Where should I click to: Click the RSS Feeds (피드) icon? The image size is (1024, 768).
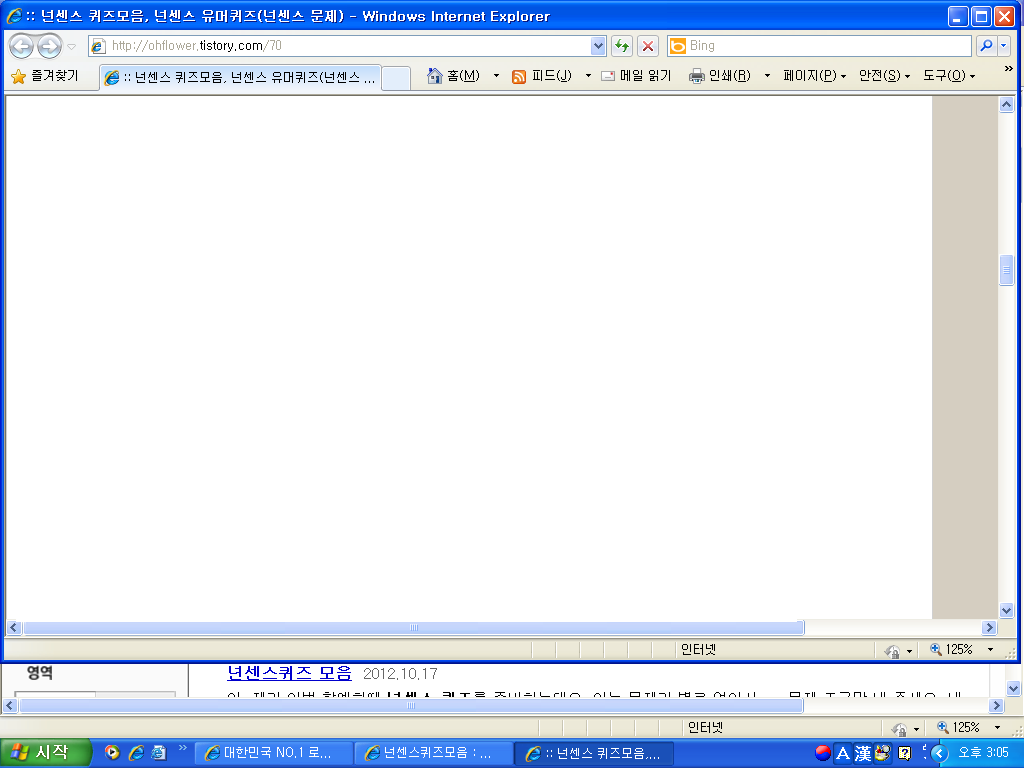pyautogui.click(x=519, y=76)
